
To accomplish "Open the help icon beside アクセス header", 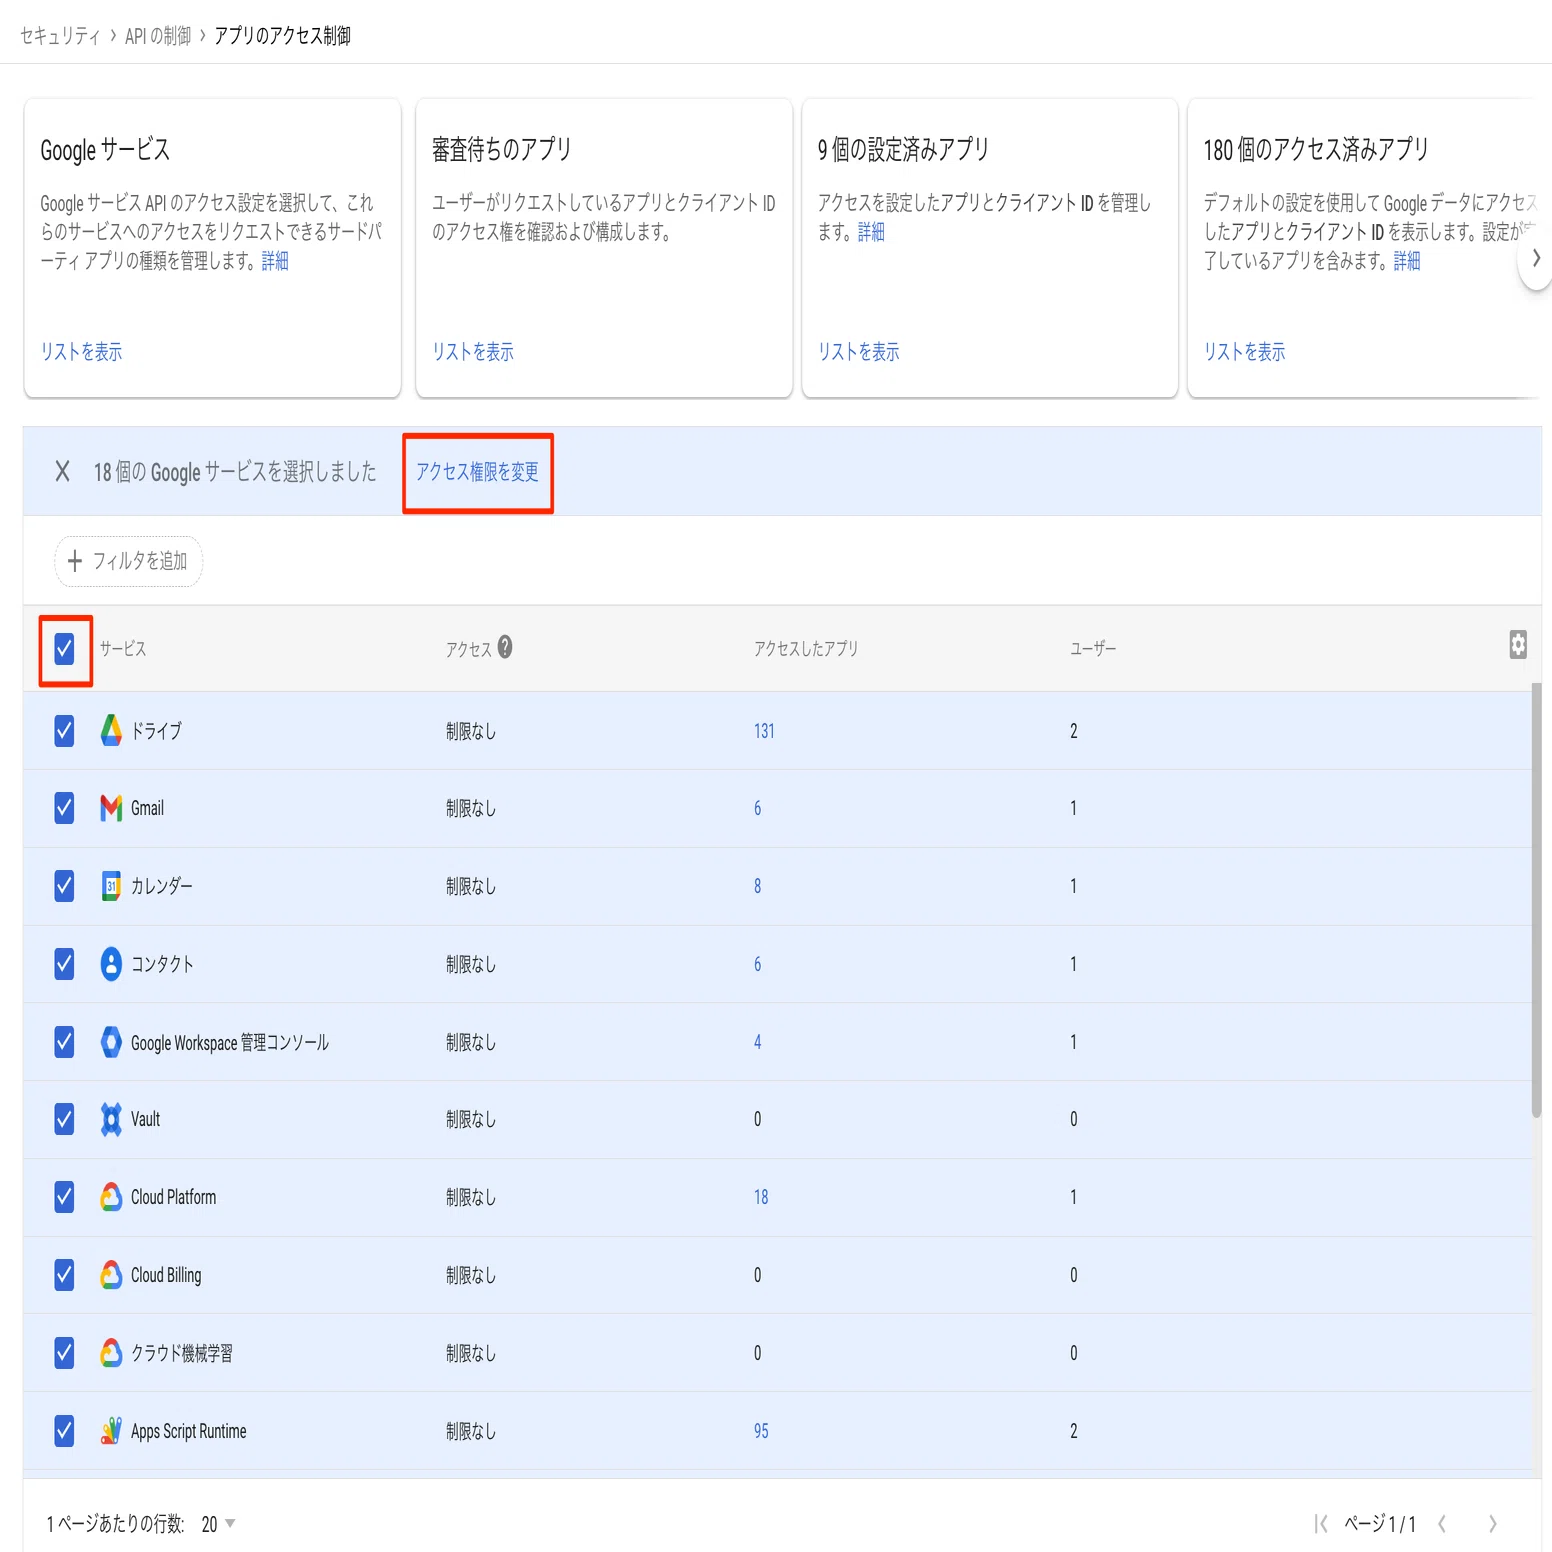I will coord(505,647).
